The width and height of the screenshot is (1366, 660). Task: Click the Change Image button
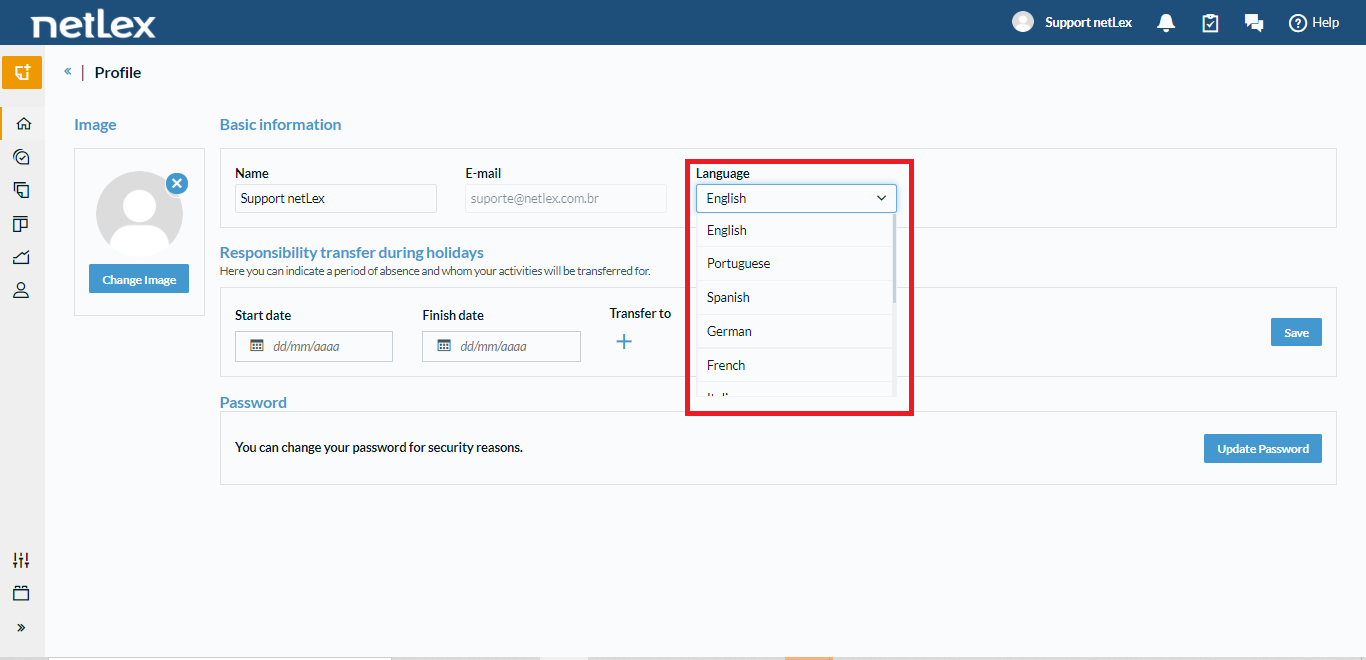click(139, 280)
